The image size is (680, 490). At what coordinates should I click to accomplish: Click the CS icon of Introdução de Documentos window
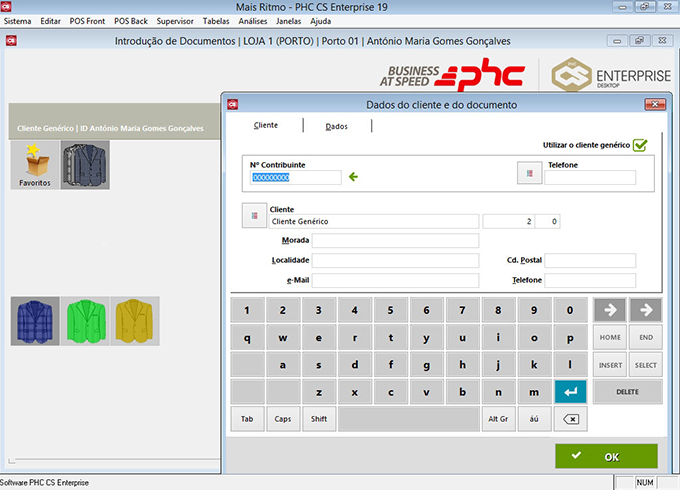tap(11, 41)
